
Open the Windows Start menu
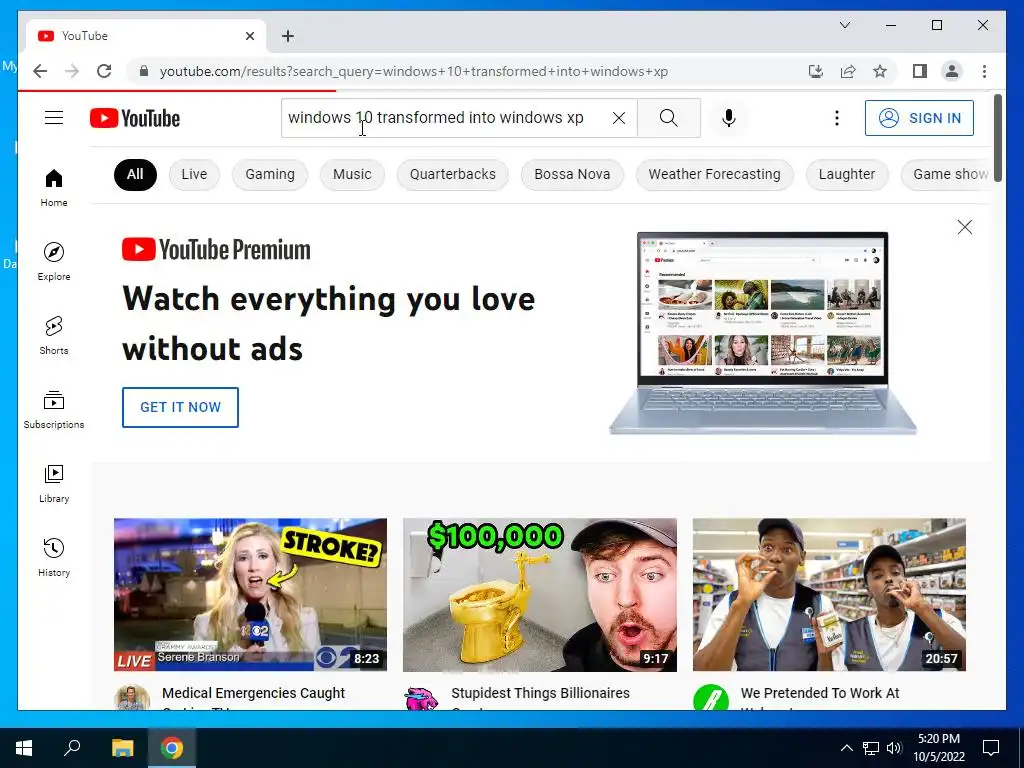pos(24,748)
